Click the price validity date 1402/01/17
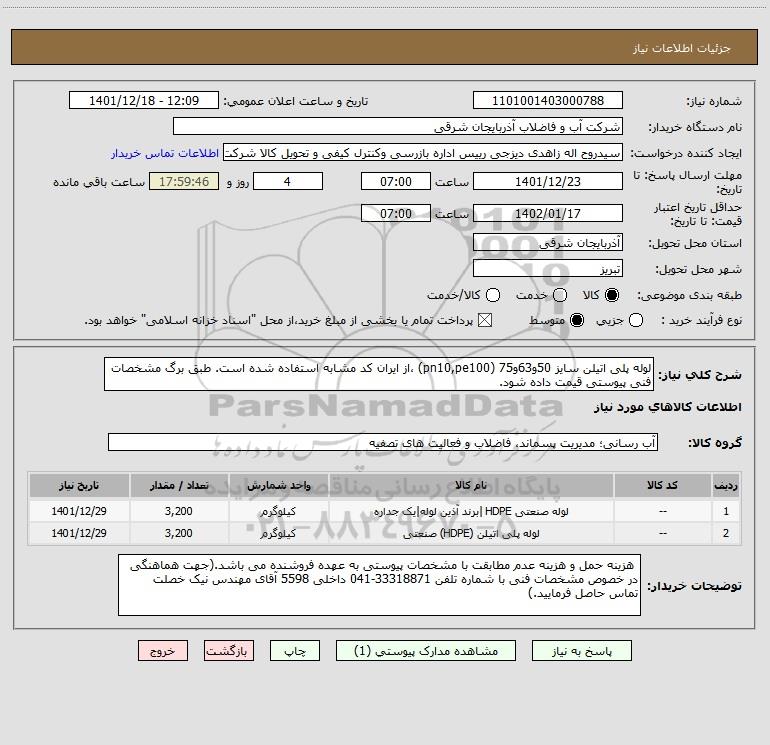The width and height of the screenshot is (770, 745). click(x=548, y=213)
